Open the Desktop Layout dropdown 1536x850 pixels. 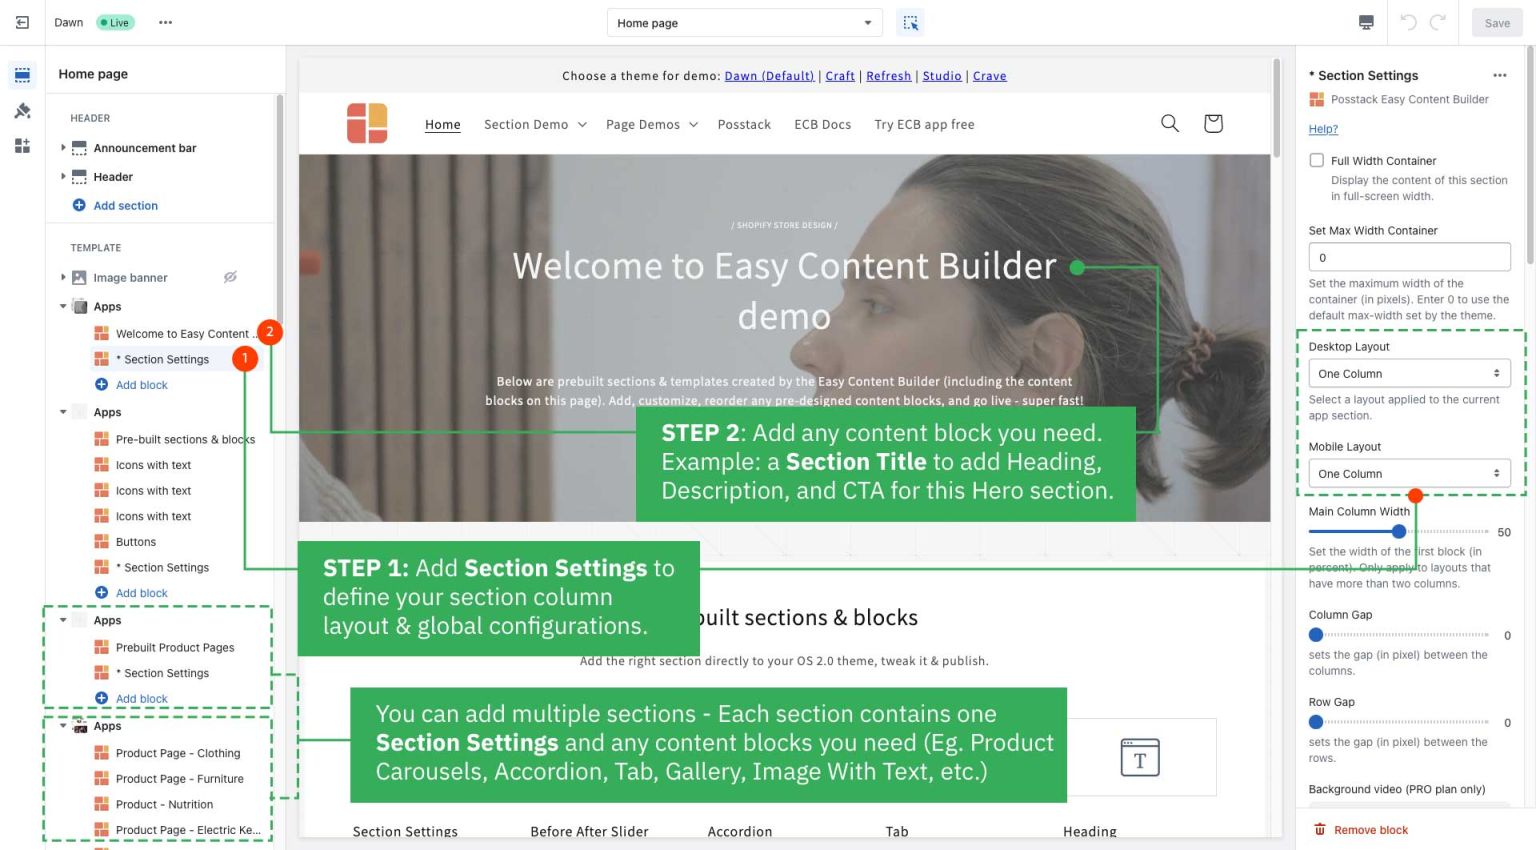point(1408,373)
